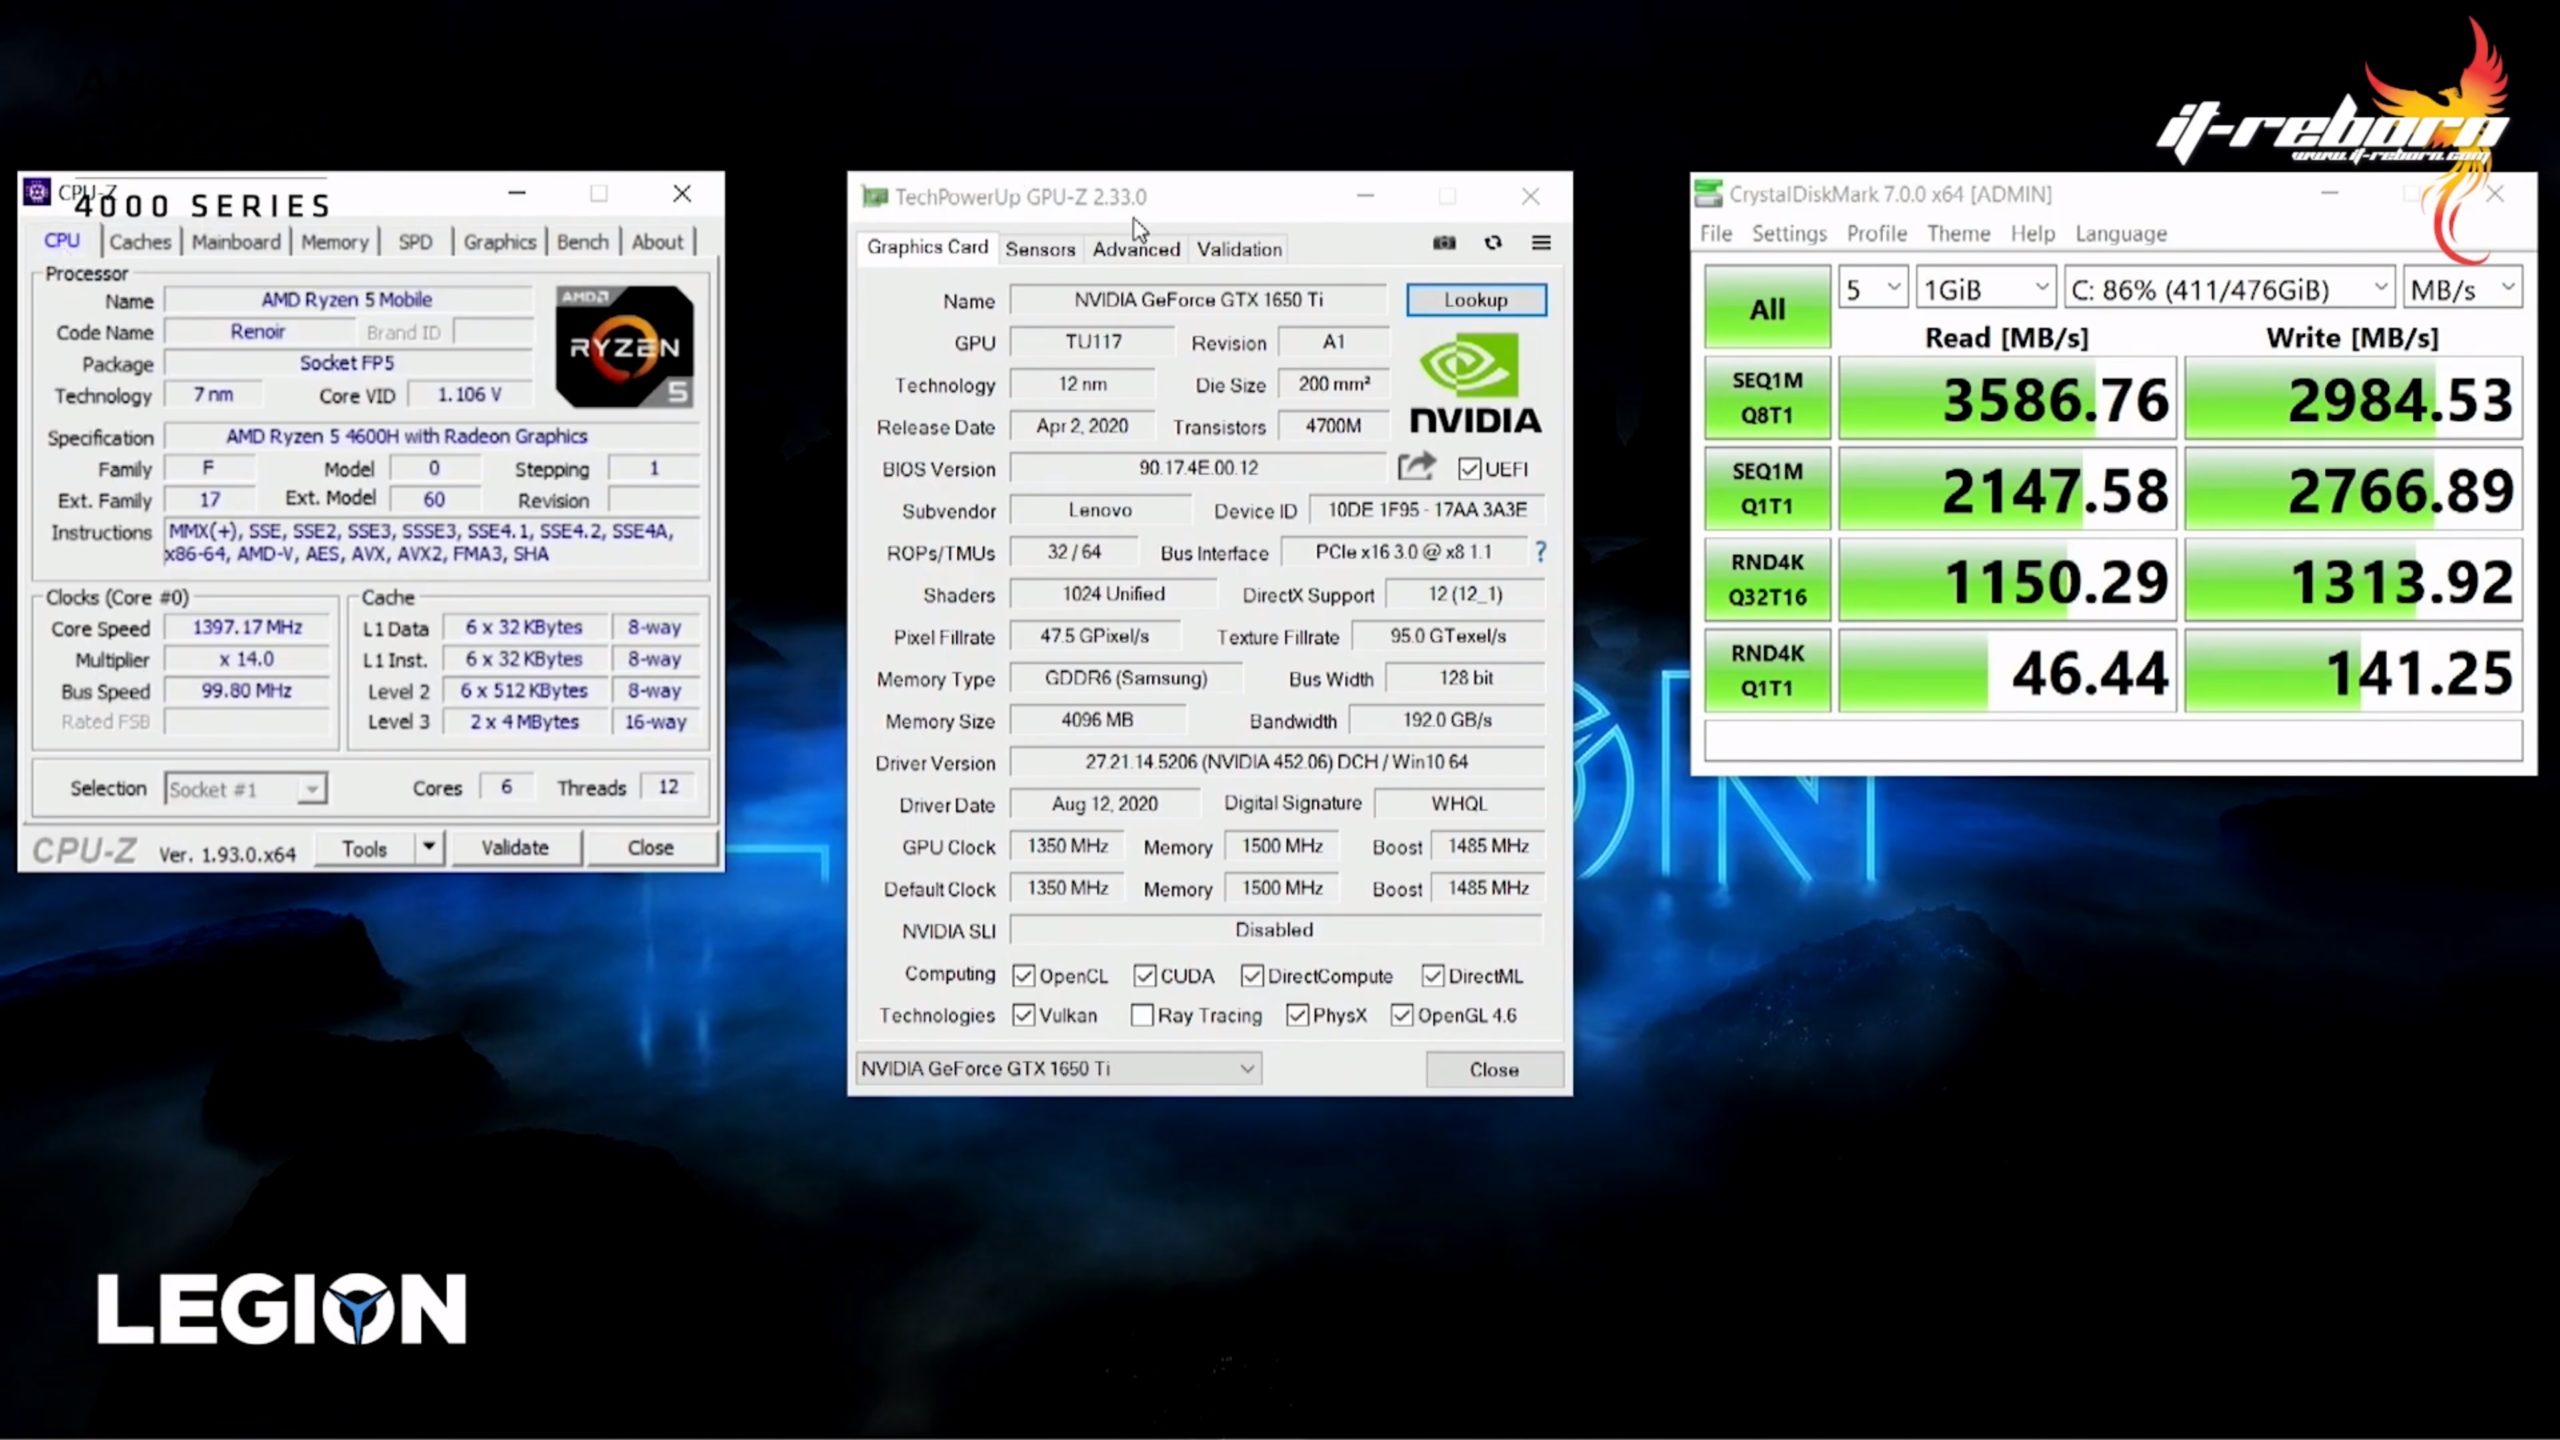2560x1440 pixels.
Task: Open the GPU selector dropdown at bottom
Action: point(1058,1069)
